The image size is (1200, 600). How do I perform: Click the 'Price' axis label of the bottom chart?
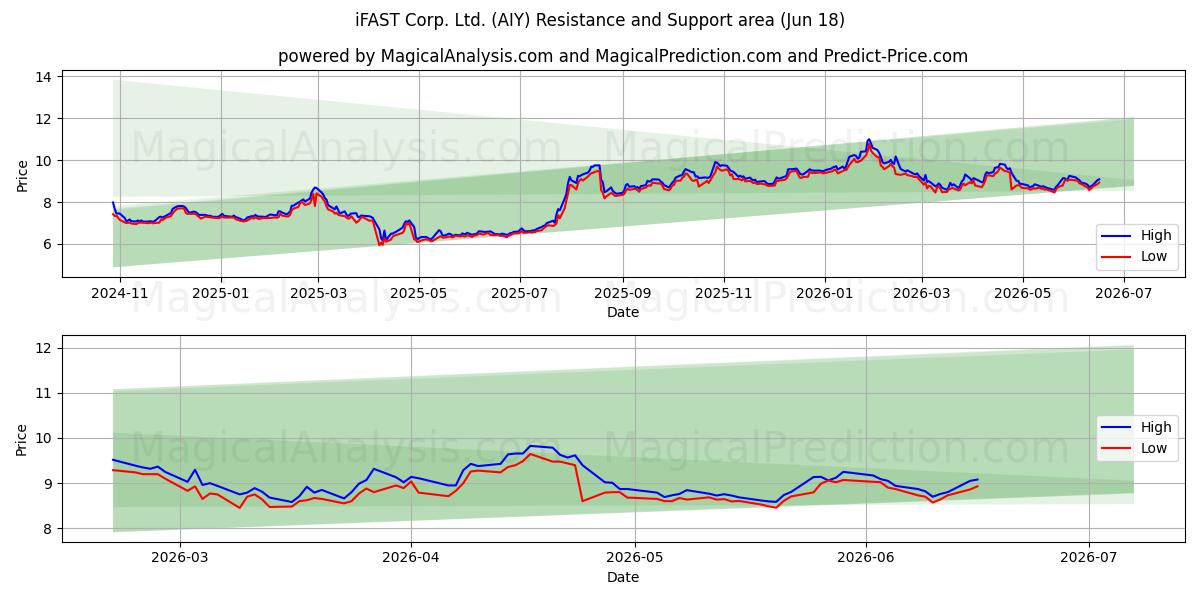[22, 440]
